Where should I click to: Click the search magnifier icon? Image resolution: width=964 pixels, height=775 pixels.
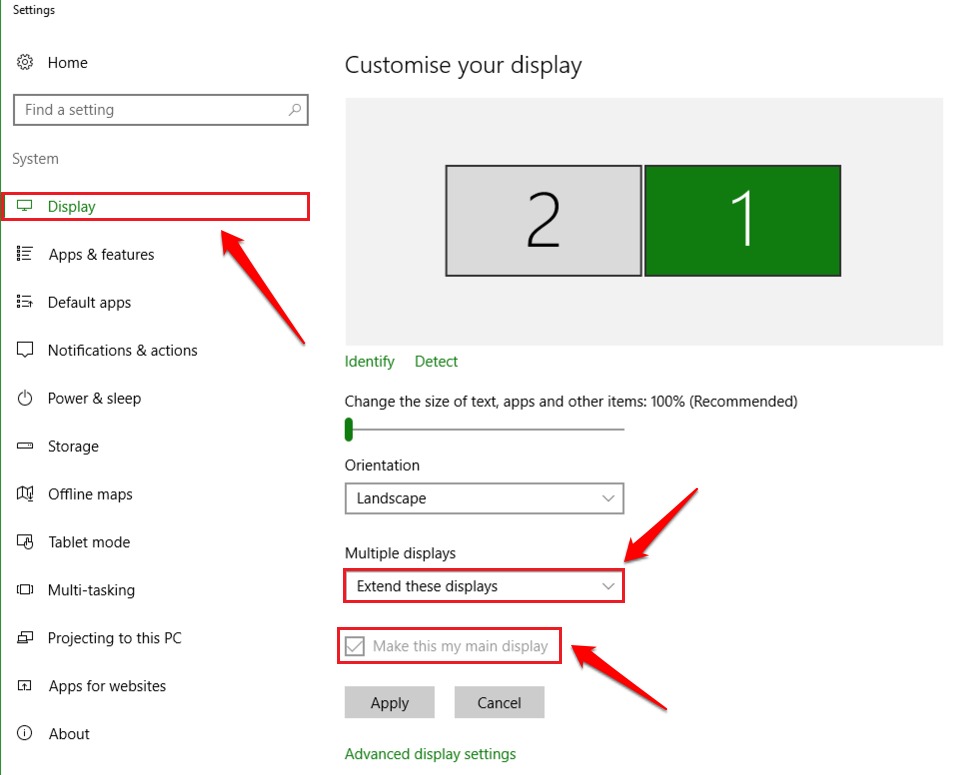pyautogui.click(x=294, y=109)
